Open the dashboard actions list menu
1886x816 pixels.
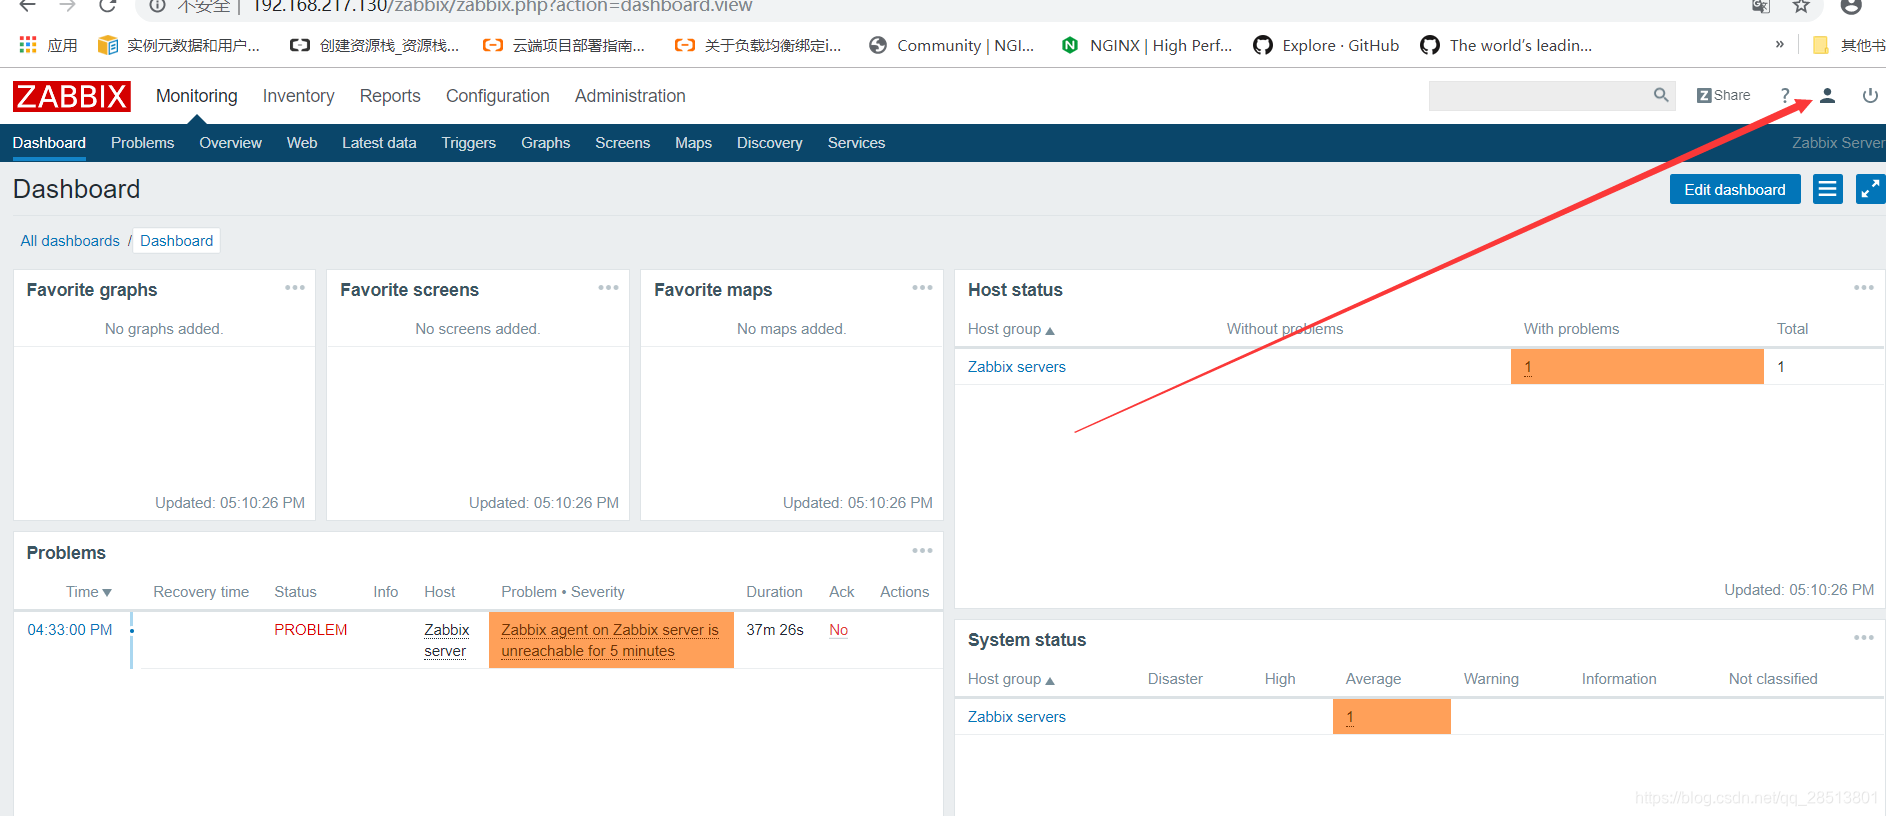tap(1828, 189)
